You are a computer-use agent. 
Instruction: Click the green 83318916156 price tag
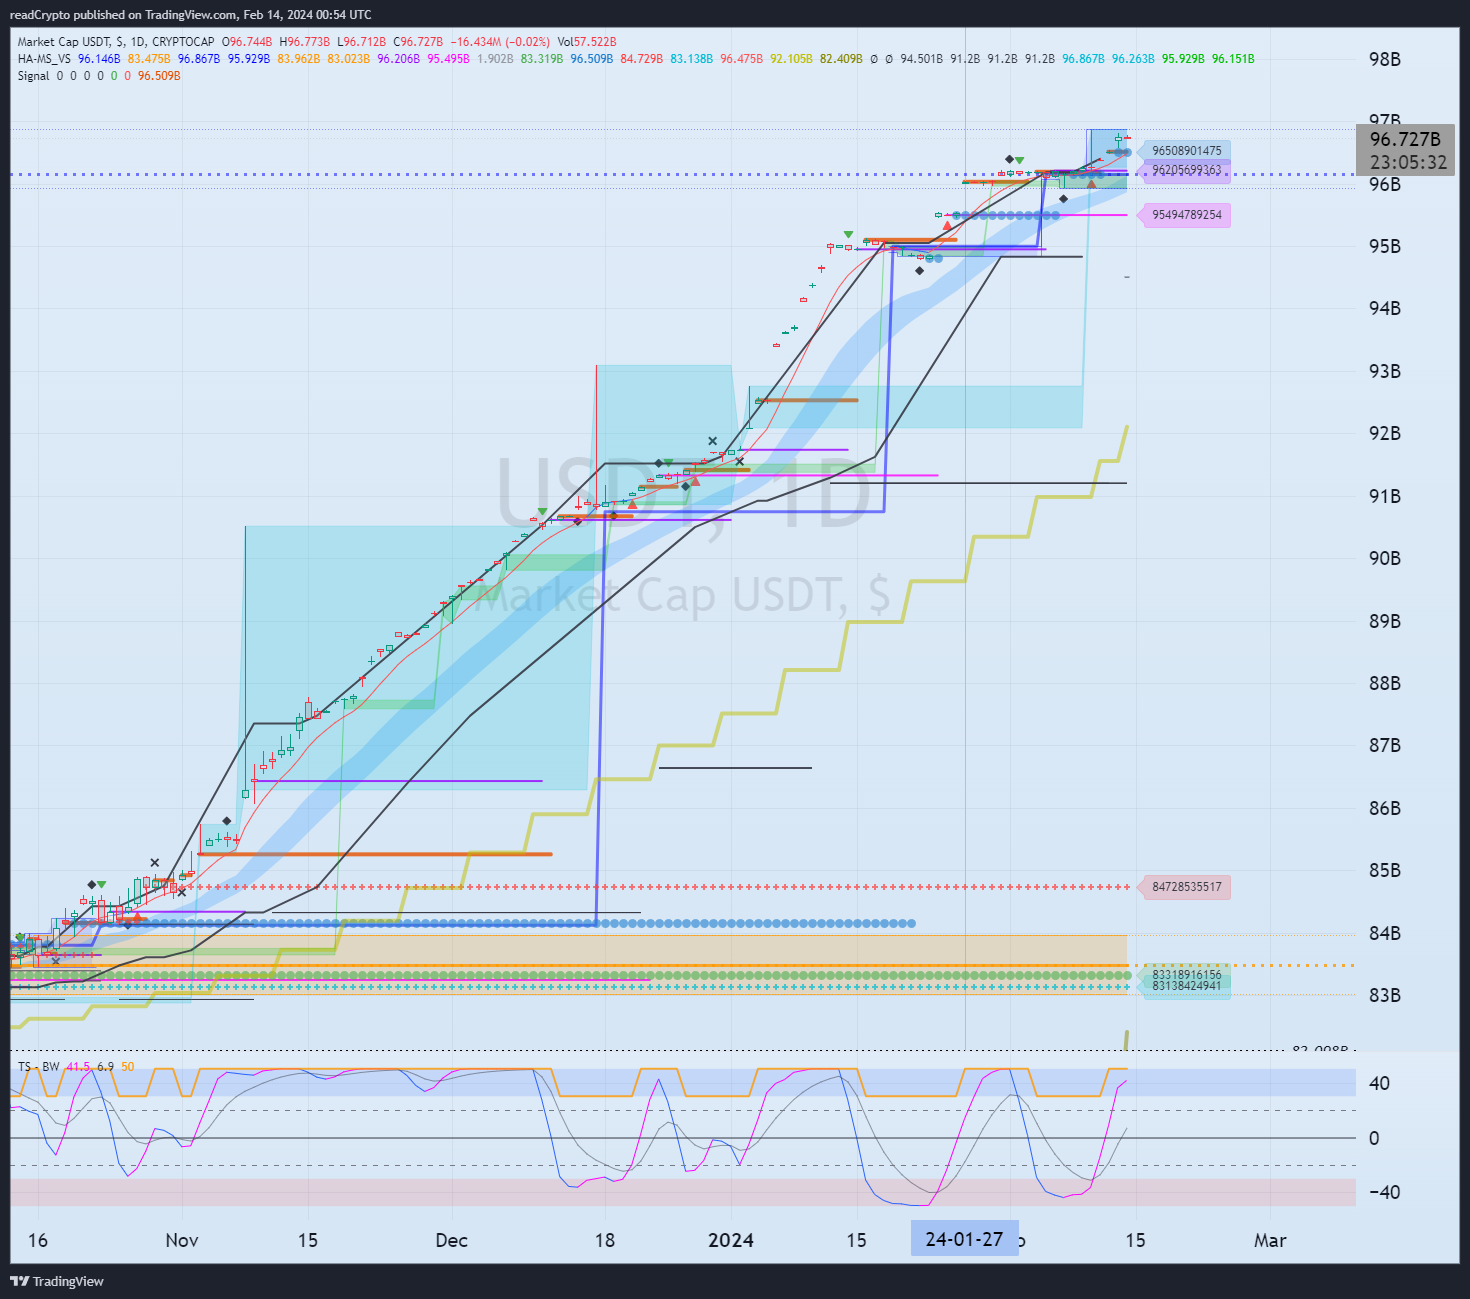tap(1186, 974)
